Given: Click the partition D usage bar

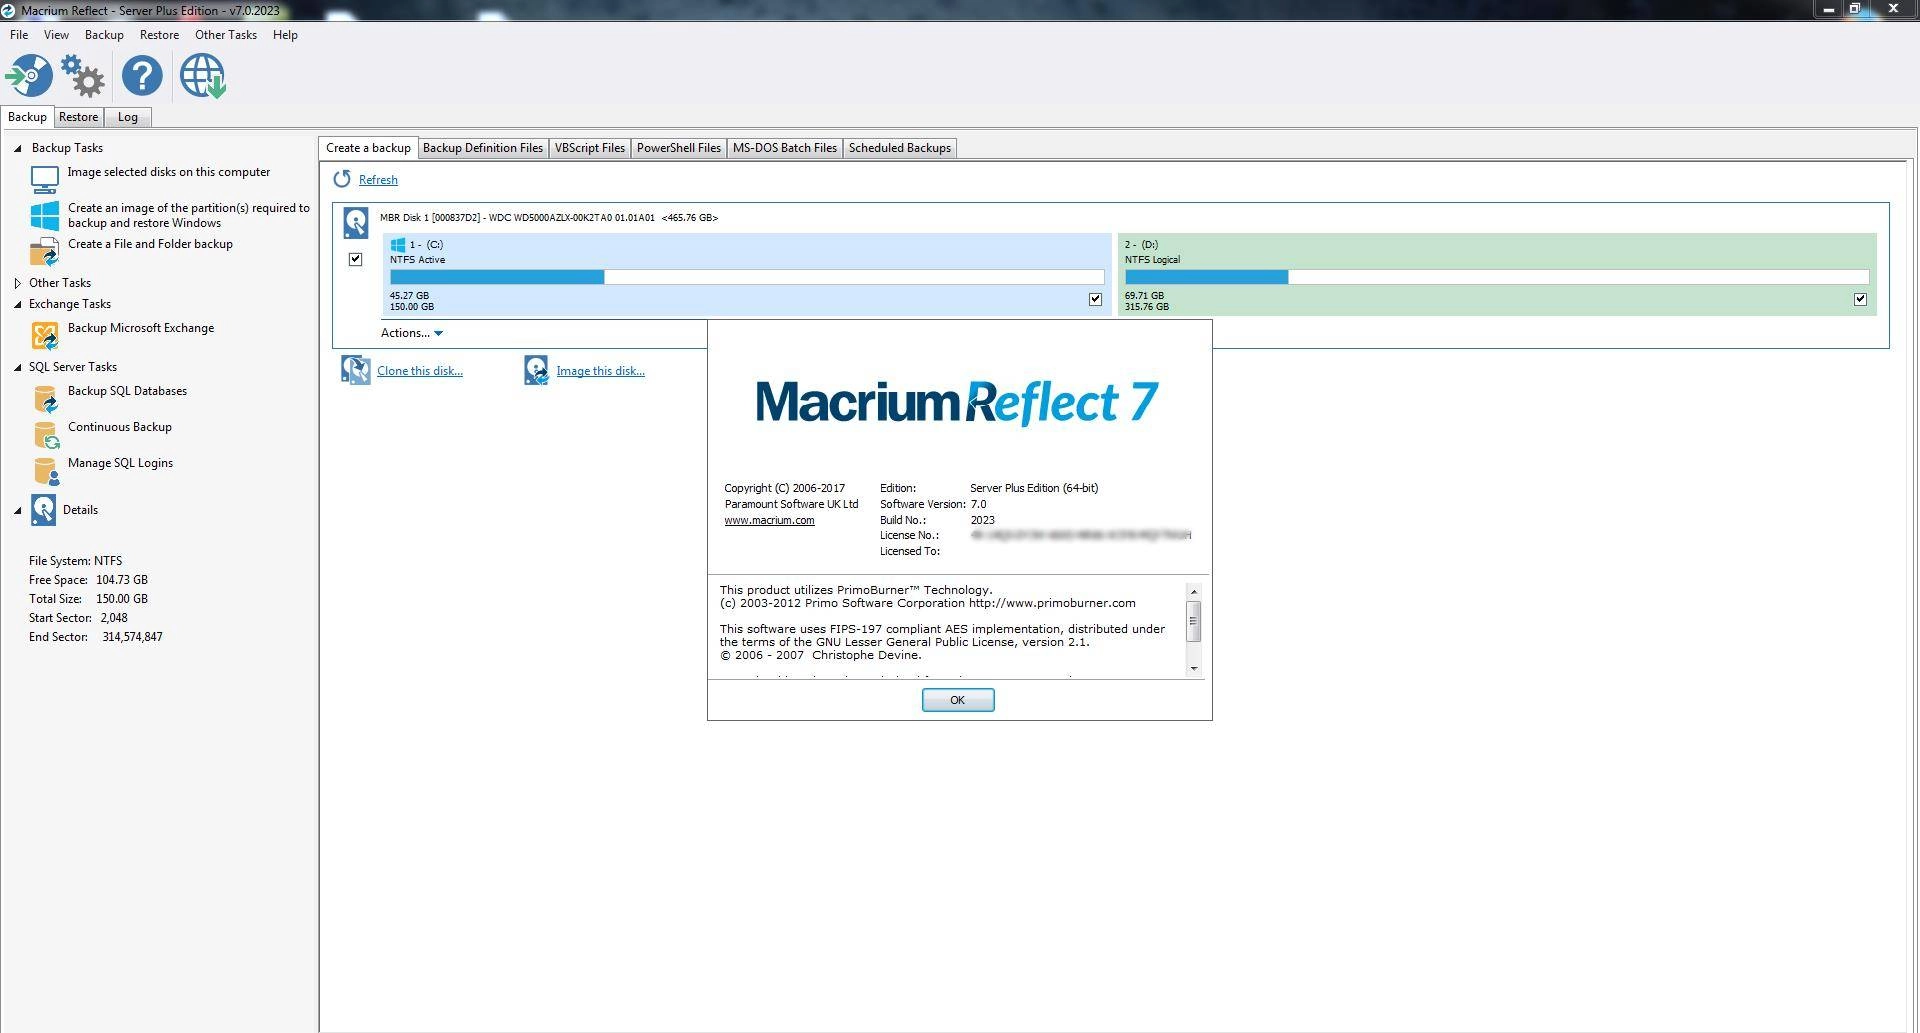Looking at the screenshot, I should point(1497,277).
